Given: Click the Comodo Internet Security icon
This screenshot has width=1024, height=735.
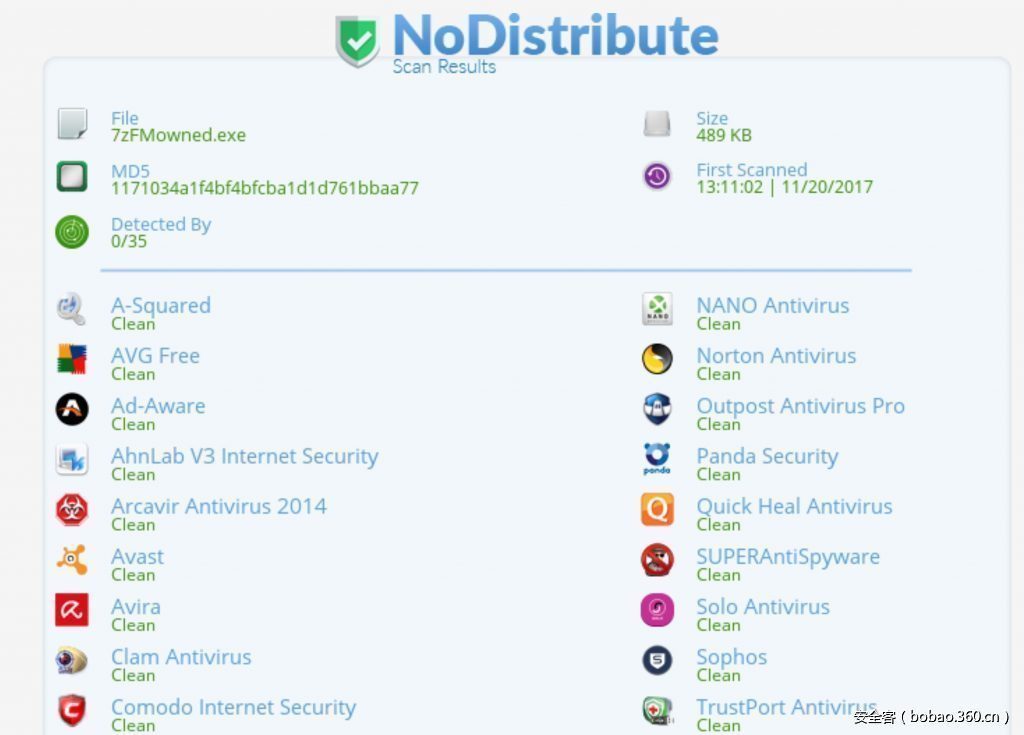Looking at the screenshot, I should click(x=72, y=710).
